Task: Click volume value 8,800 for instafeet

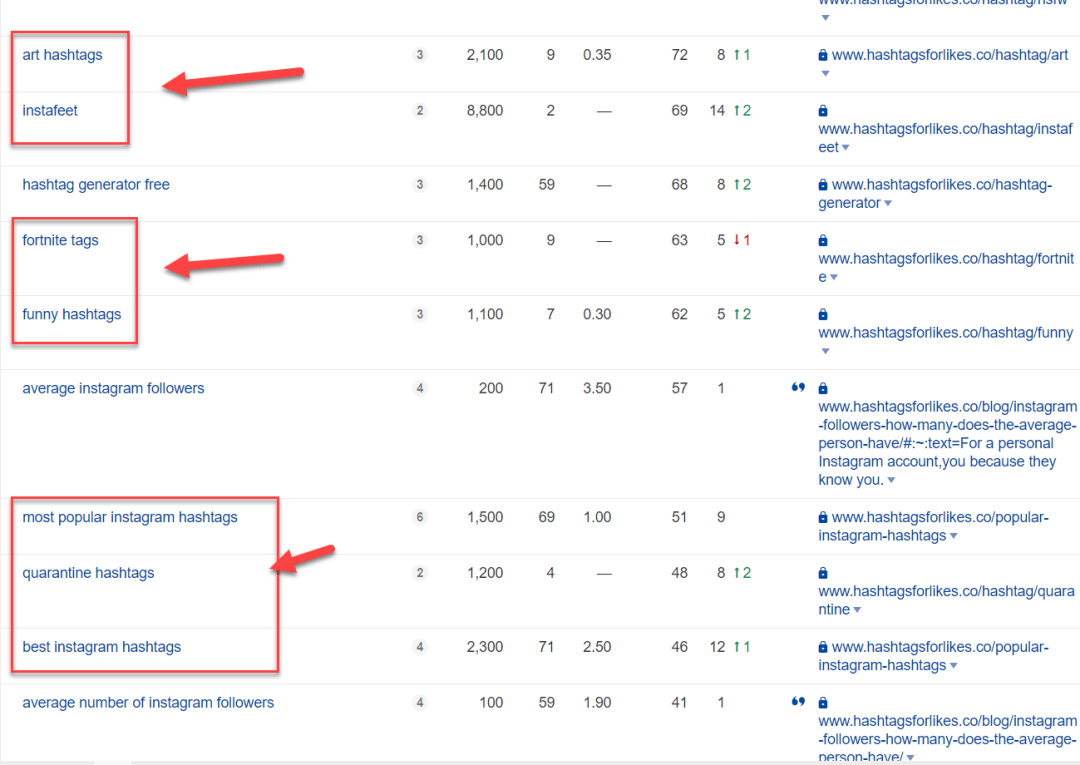Action: 485,111
